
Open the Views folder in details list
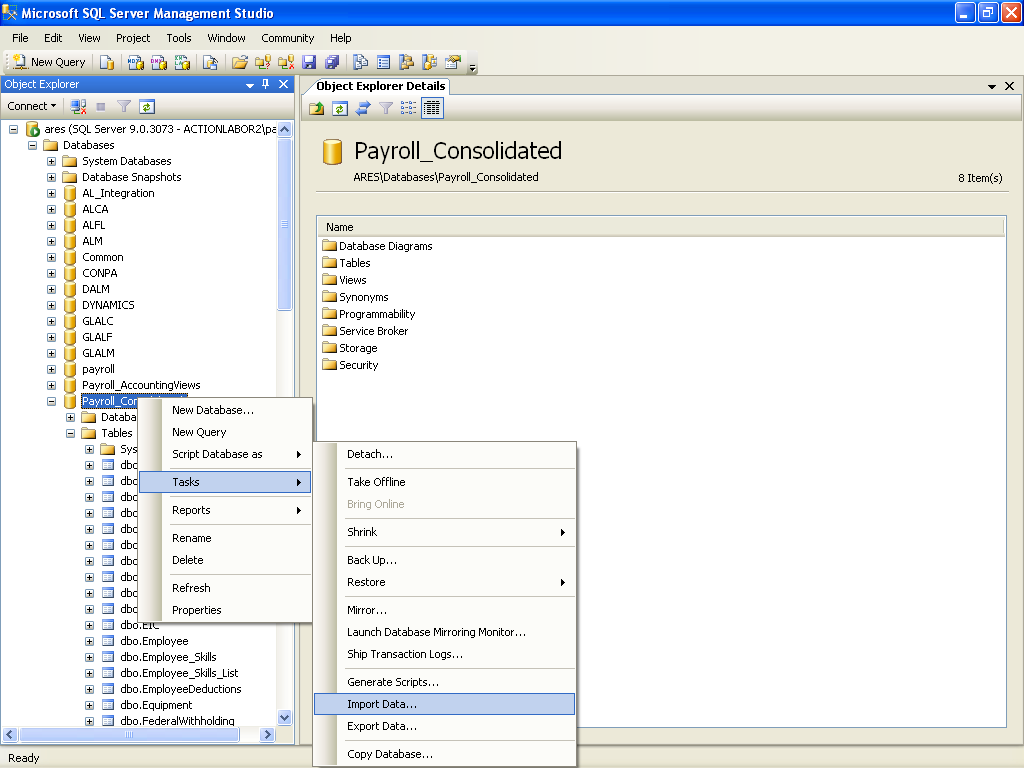point(352,280)
